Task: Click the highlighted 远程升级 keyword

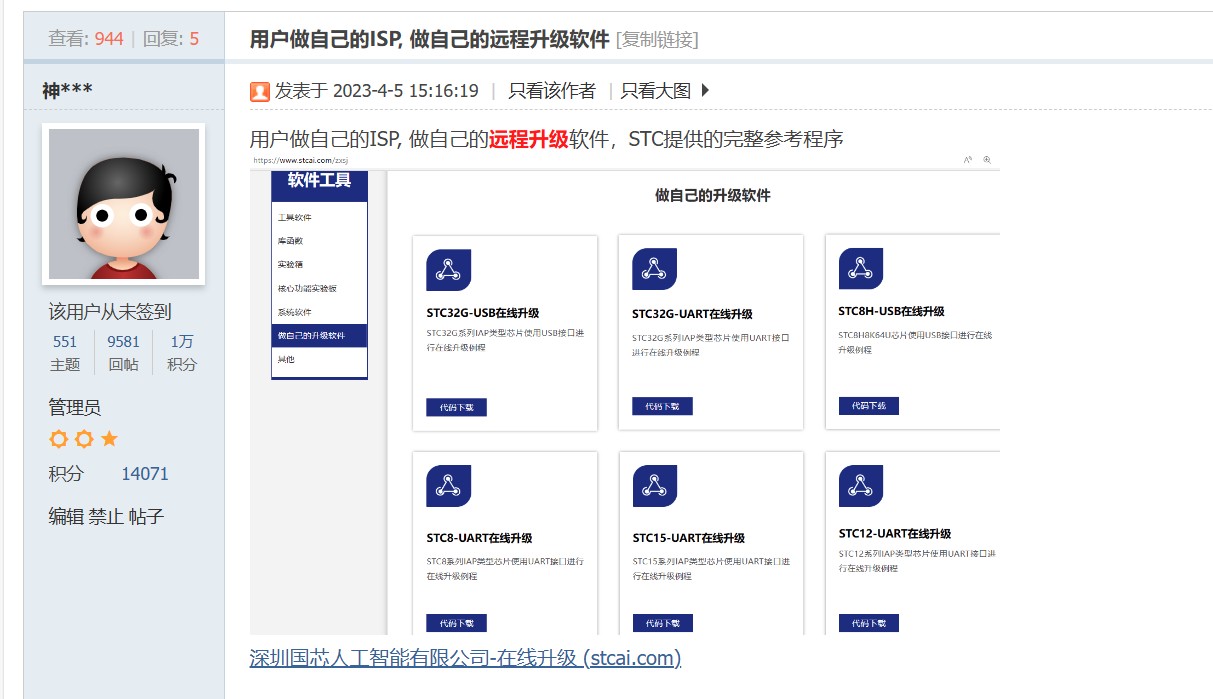Action: coord(528,139)
